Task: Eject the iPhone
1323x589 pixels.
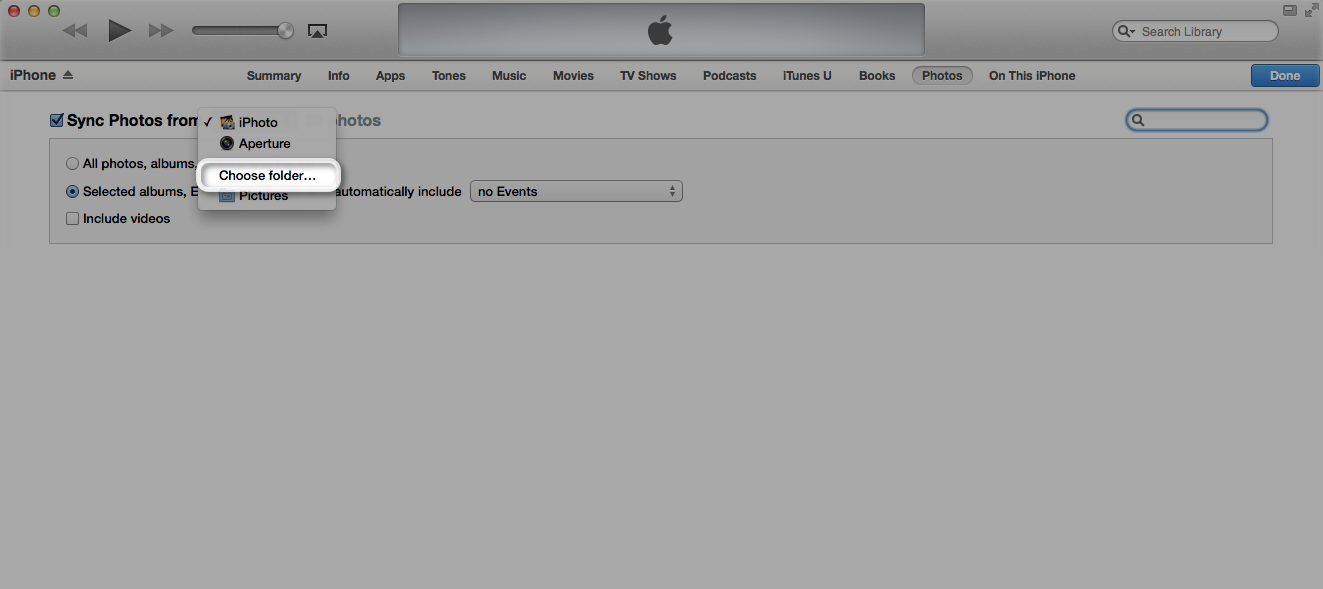Action: [x=68, y=75]
